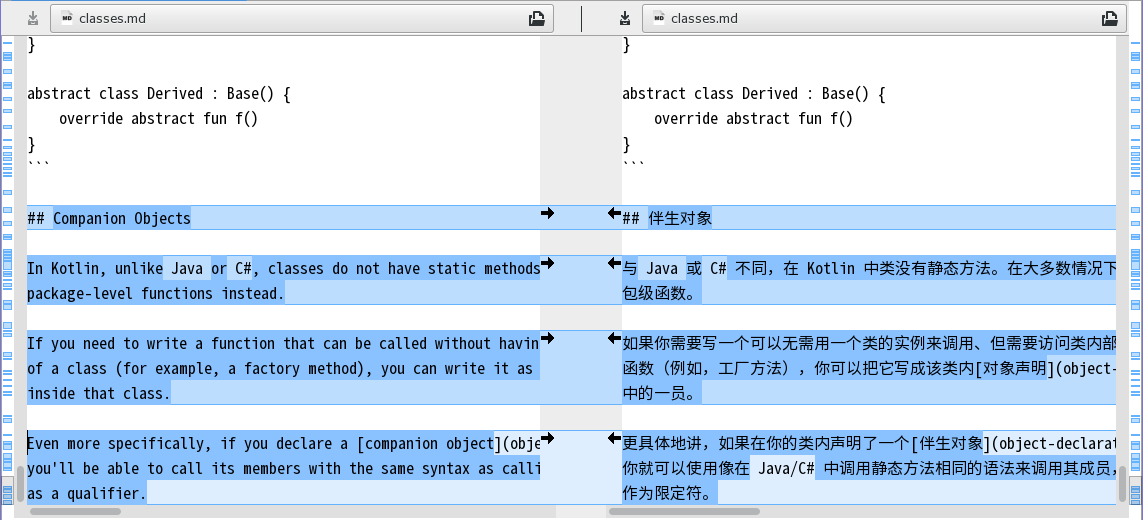Click '## Companion Objects' heading in left pane
This screenshot has width=1143, height=520.
109,218
